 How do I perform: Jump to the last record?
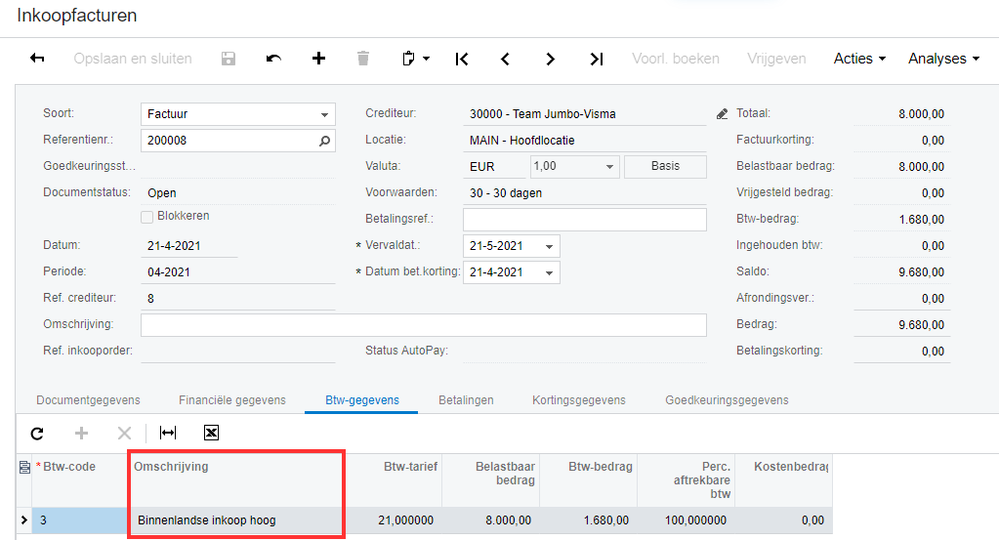[596, 59]
